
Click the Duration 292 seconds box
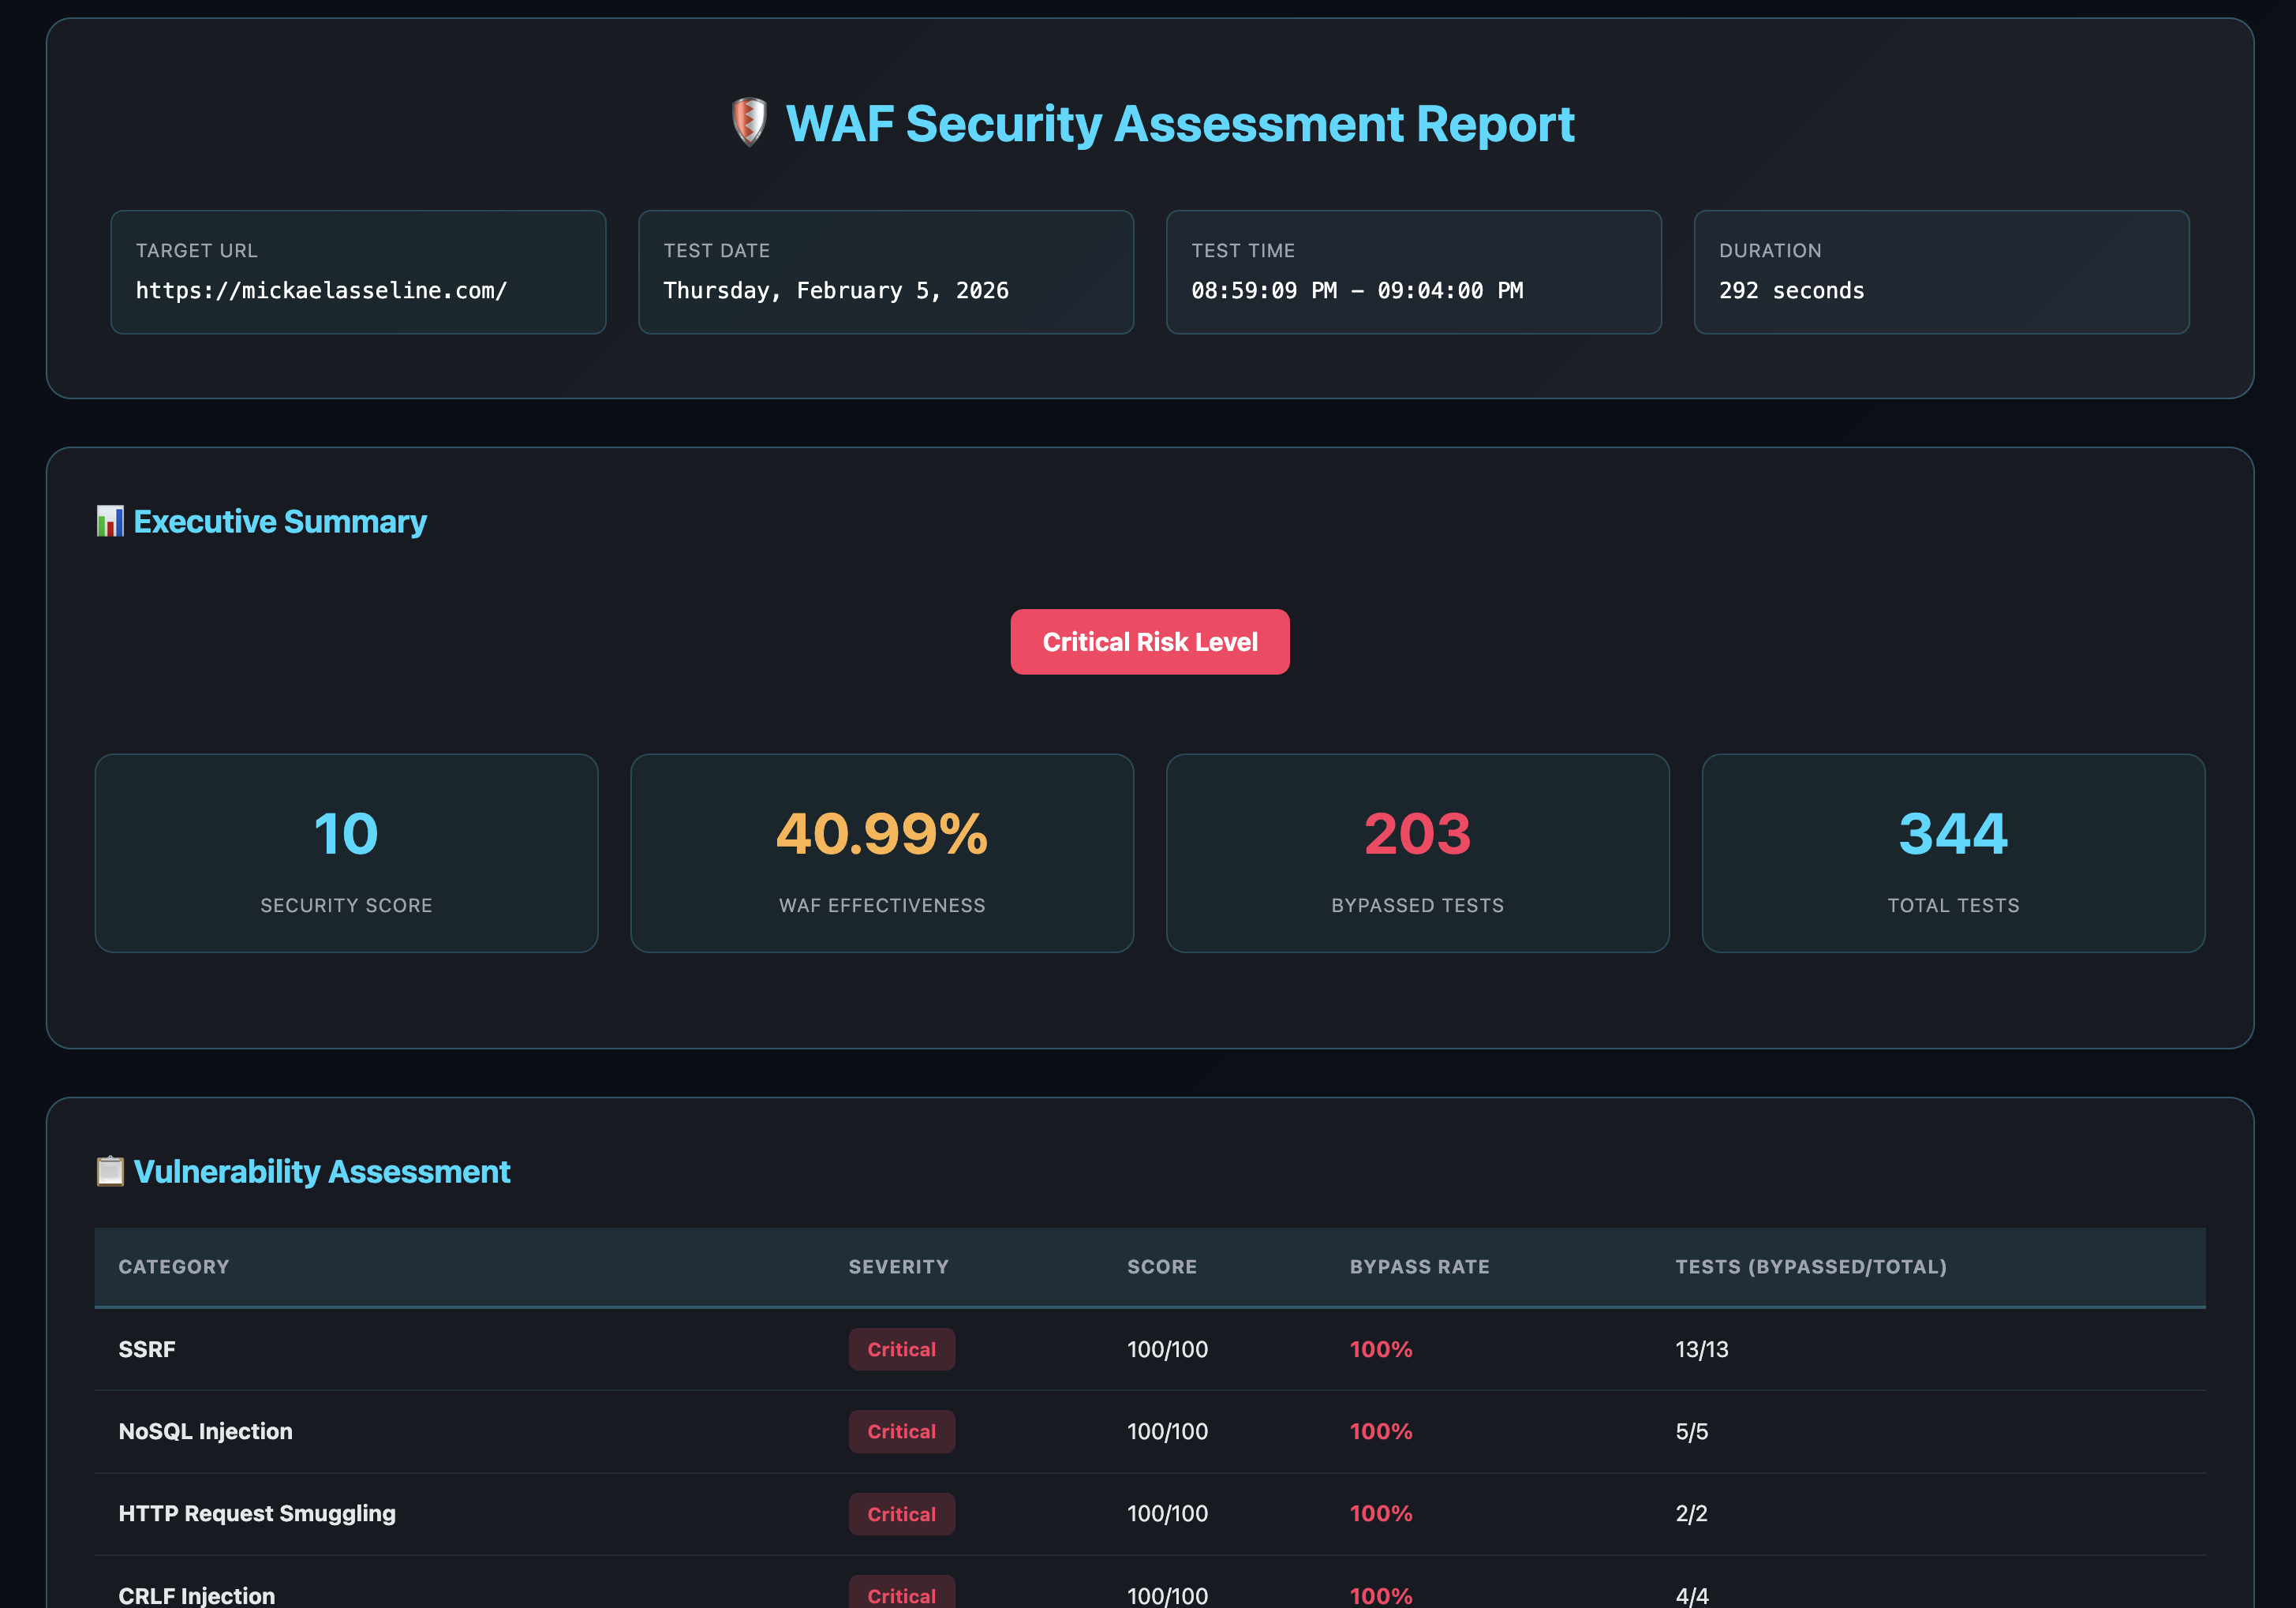click(x=1940, y=272)
